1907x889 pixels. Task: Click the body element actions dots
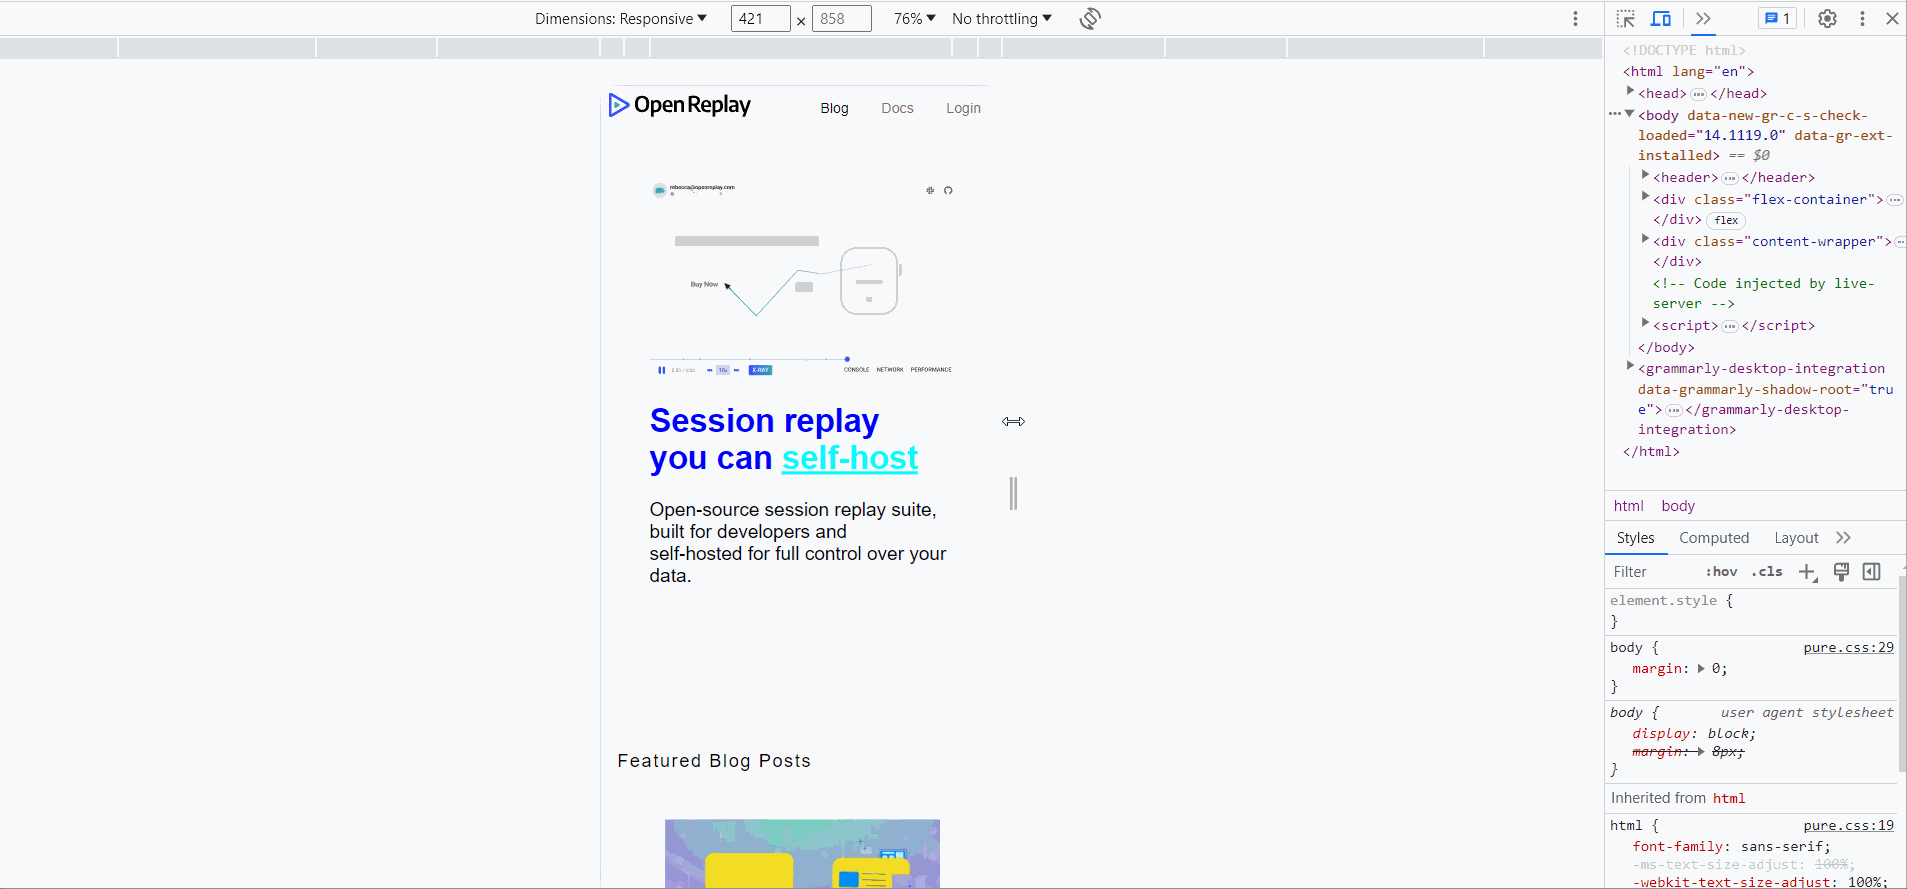coord(1613,114)
